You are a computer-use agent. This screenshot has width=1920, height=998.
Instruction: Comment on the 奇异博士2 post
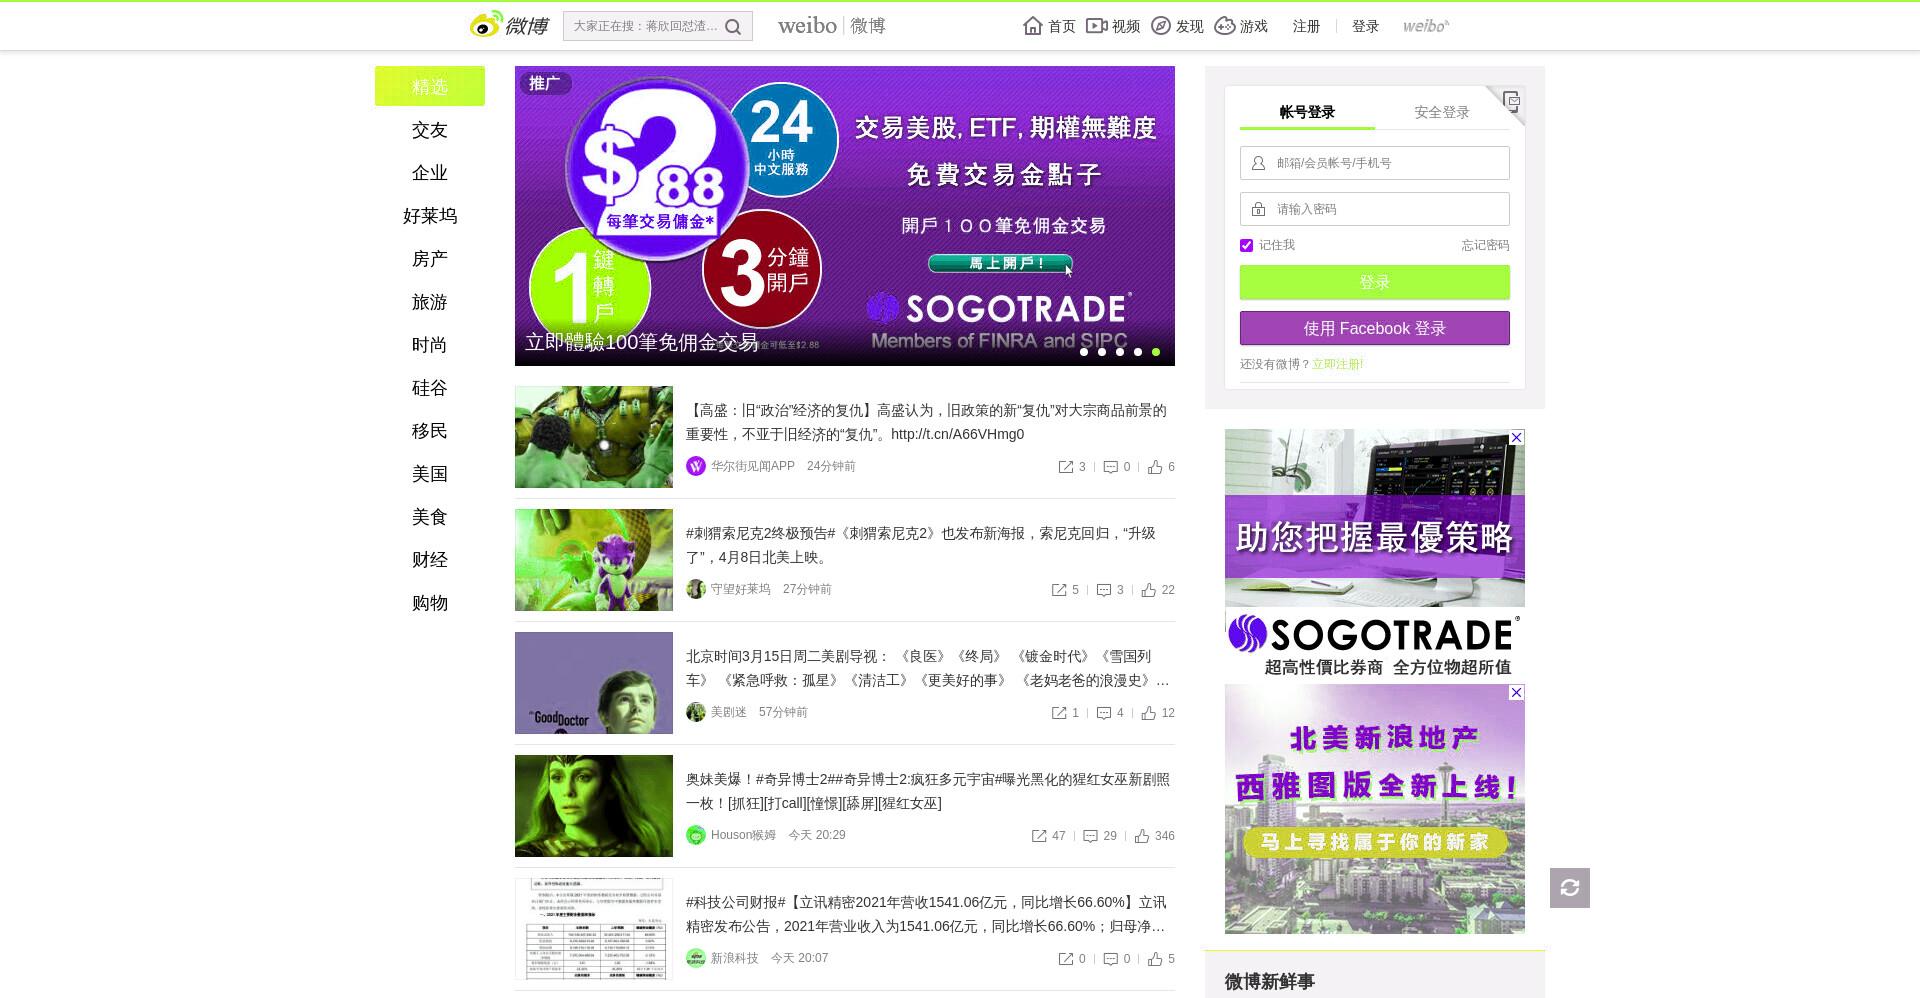click(1091, 836)
